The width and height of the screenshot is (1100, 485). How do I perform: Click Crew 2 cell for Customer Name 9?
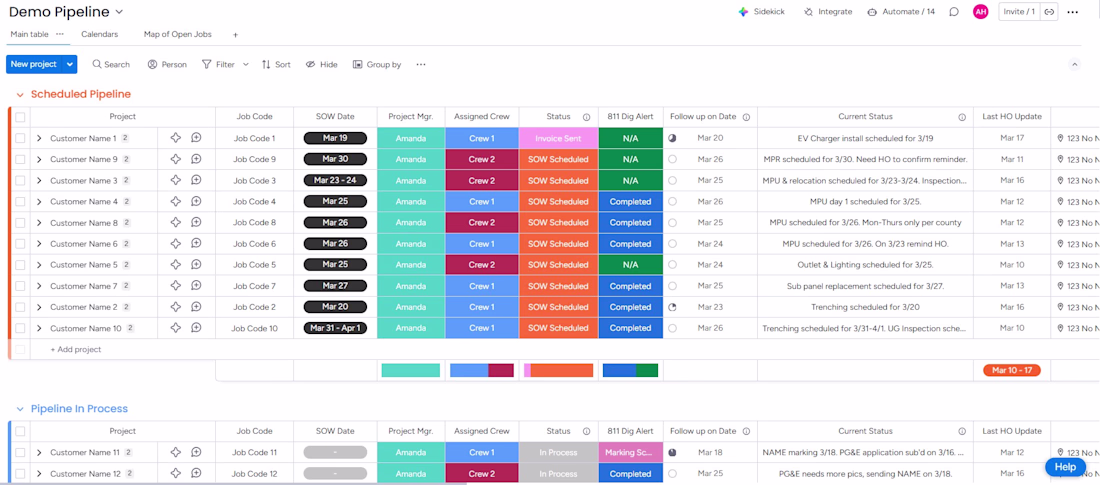482,159
